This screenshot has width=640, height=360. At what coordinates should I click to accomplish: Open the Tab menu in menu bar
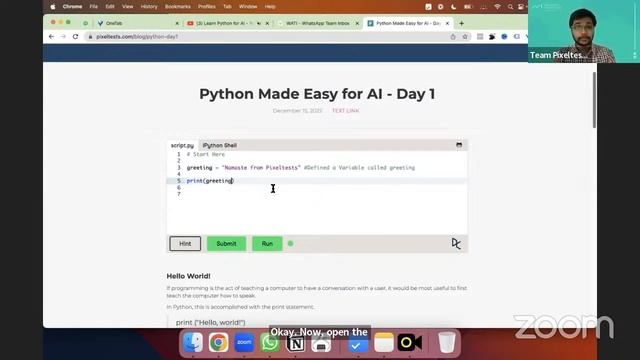tap(227, 7)
